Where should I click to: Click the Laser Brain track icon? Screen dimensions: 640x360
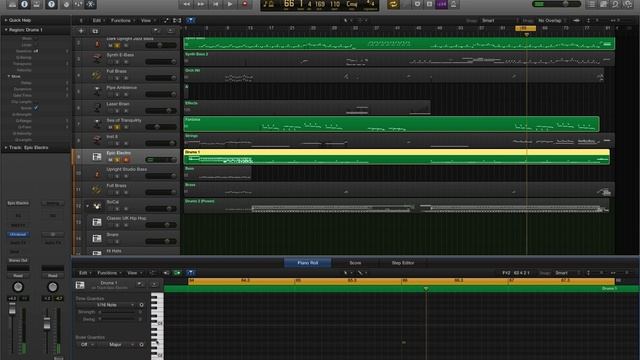tap(97, 108)
